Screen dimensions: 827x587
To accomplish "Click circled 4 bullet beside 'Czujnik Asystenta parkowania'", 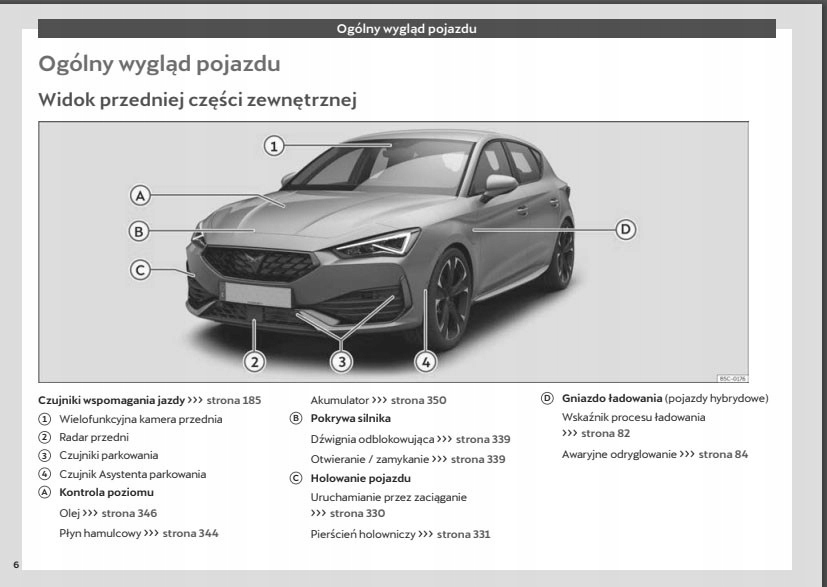I will [44, 474].
